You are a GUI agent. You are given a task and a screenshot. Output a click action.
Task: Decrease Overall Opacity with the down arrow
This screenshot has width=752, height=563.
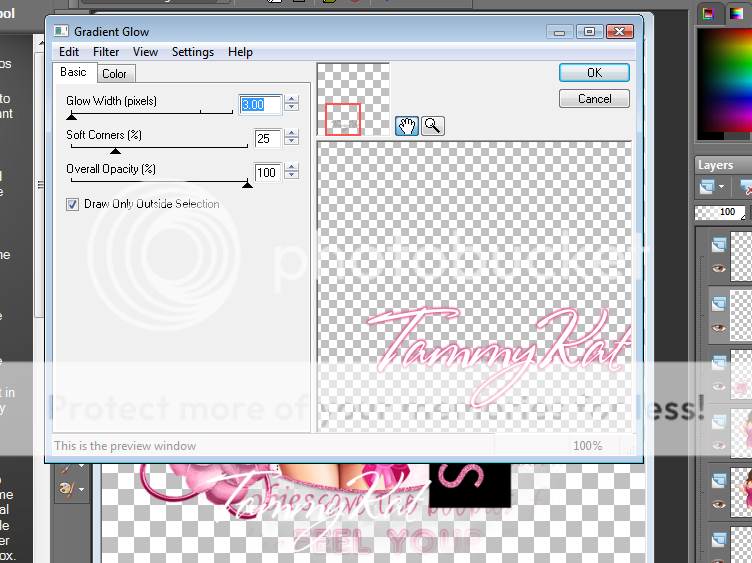(292, 176)
